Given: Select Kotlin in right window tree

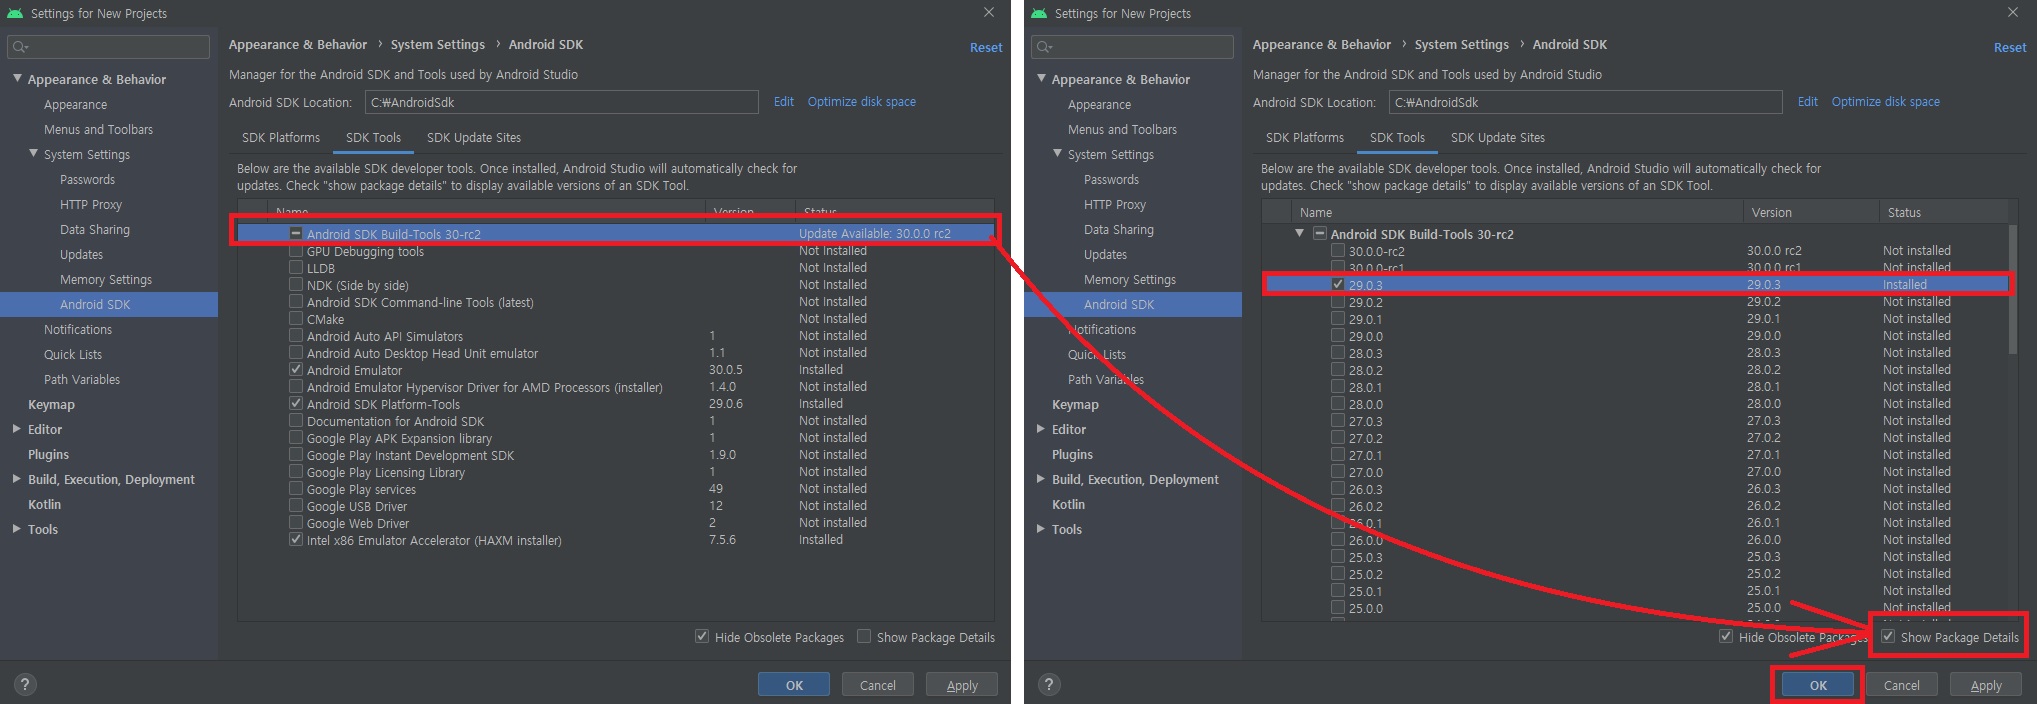Looking at the screenshot, I should [1068, 504].
